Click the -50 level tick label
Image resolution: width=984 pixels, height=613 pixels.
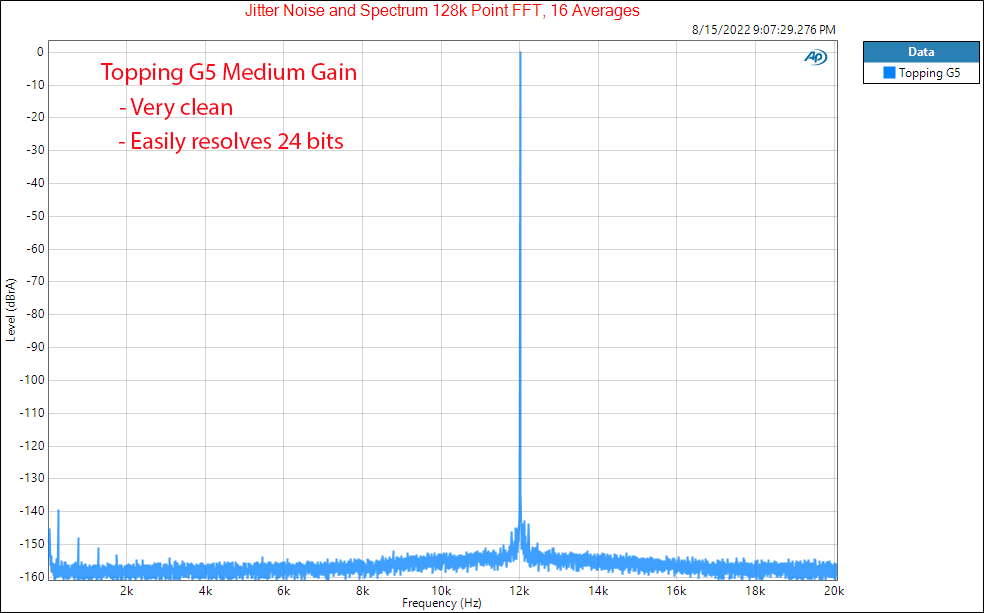tap(35, 216)
